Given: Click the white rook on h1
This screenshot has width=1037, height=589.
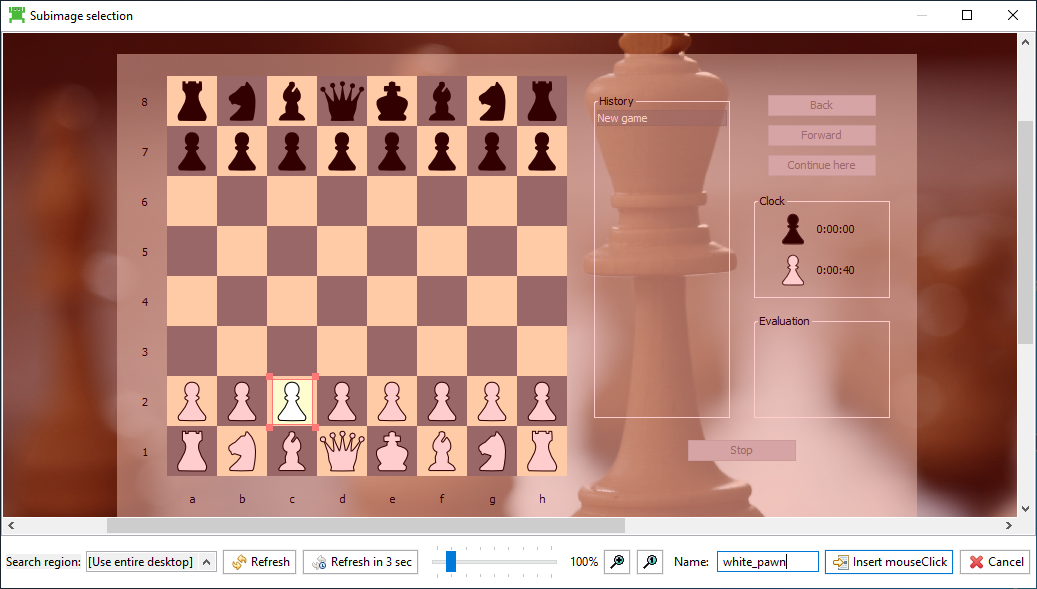Looking at the screenshot, I should [x=542, y=451].
